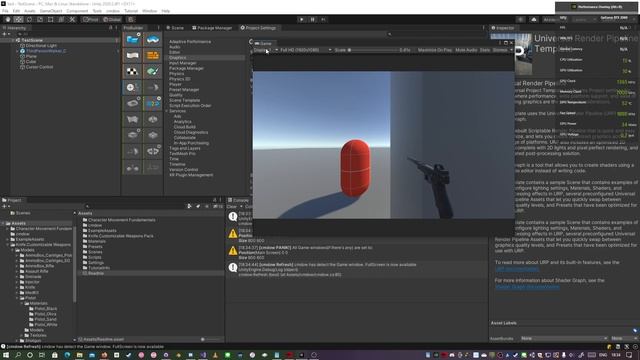Image resolution: width=640 pixels, height=360 pixels.
Task: Select the Readme asset in Assets list
Action: [96, 273]
